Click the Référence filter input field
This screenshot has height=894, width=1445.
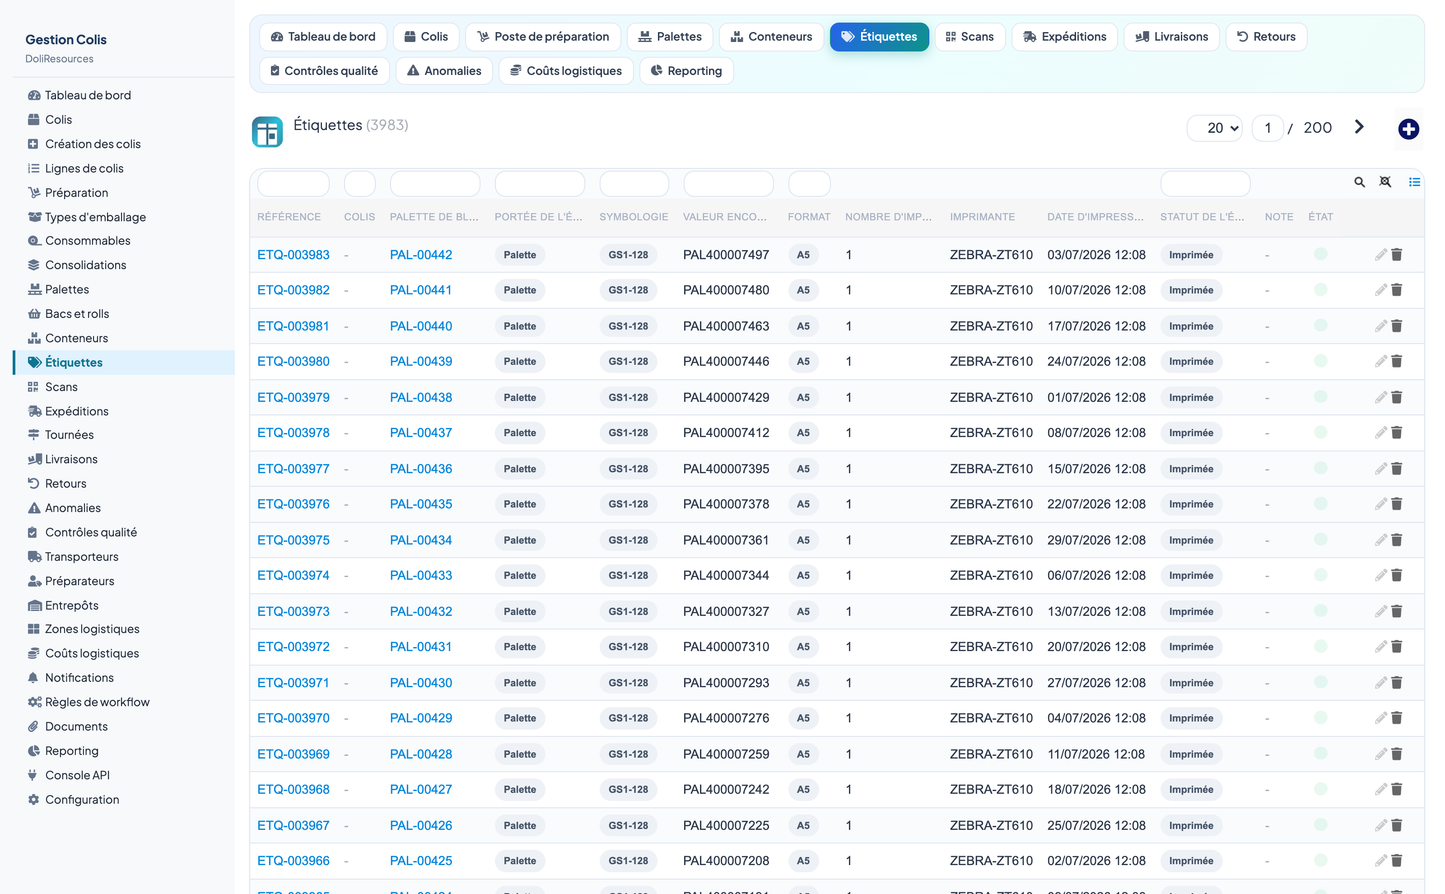click(293, 184)
